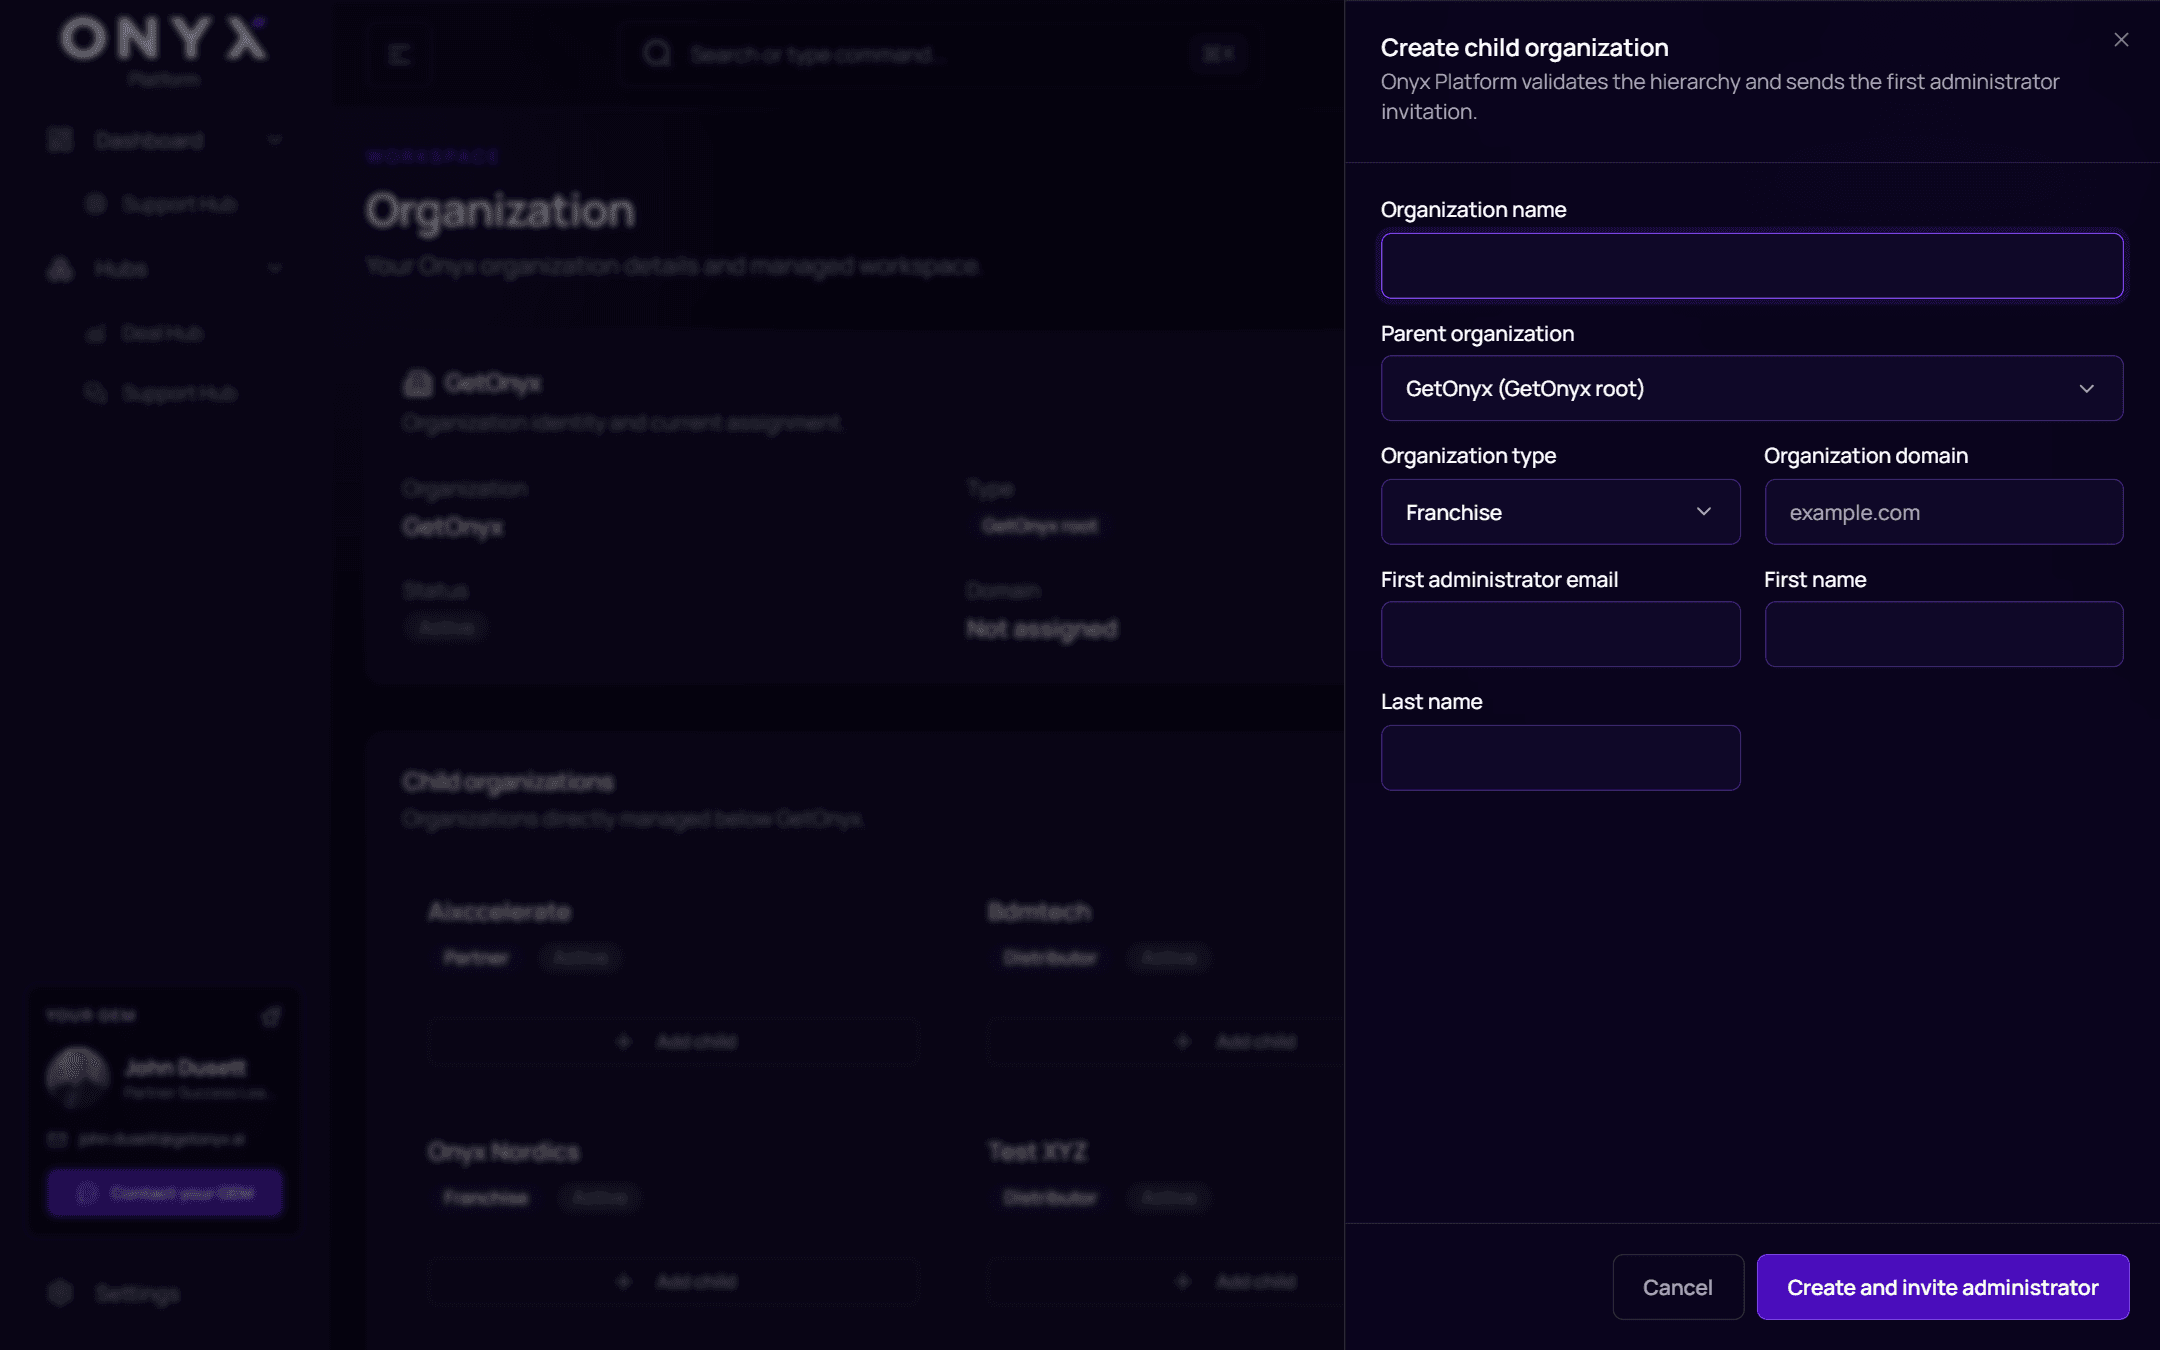Click the First name input field
Viewport: 2160px width, 1350px height.
coord(1943,634)
